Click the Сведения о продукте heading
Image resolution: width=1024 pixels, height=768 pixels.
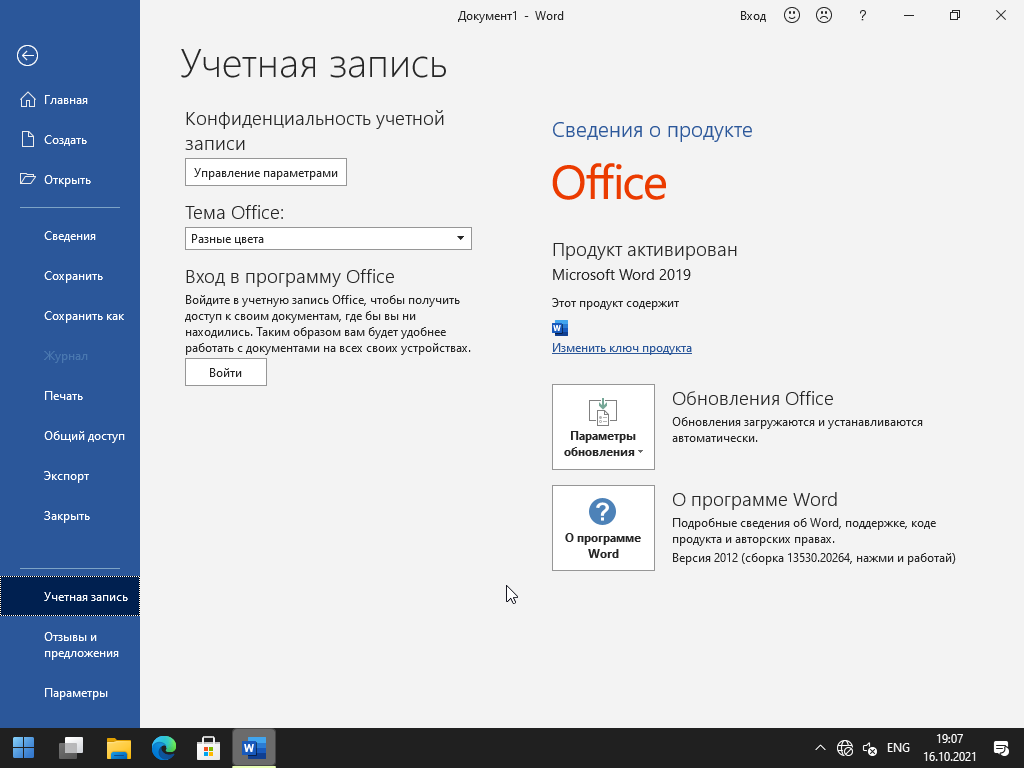tap(652, 130)
